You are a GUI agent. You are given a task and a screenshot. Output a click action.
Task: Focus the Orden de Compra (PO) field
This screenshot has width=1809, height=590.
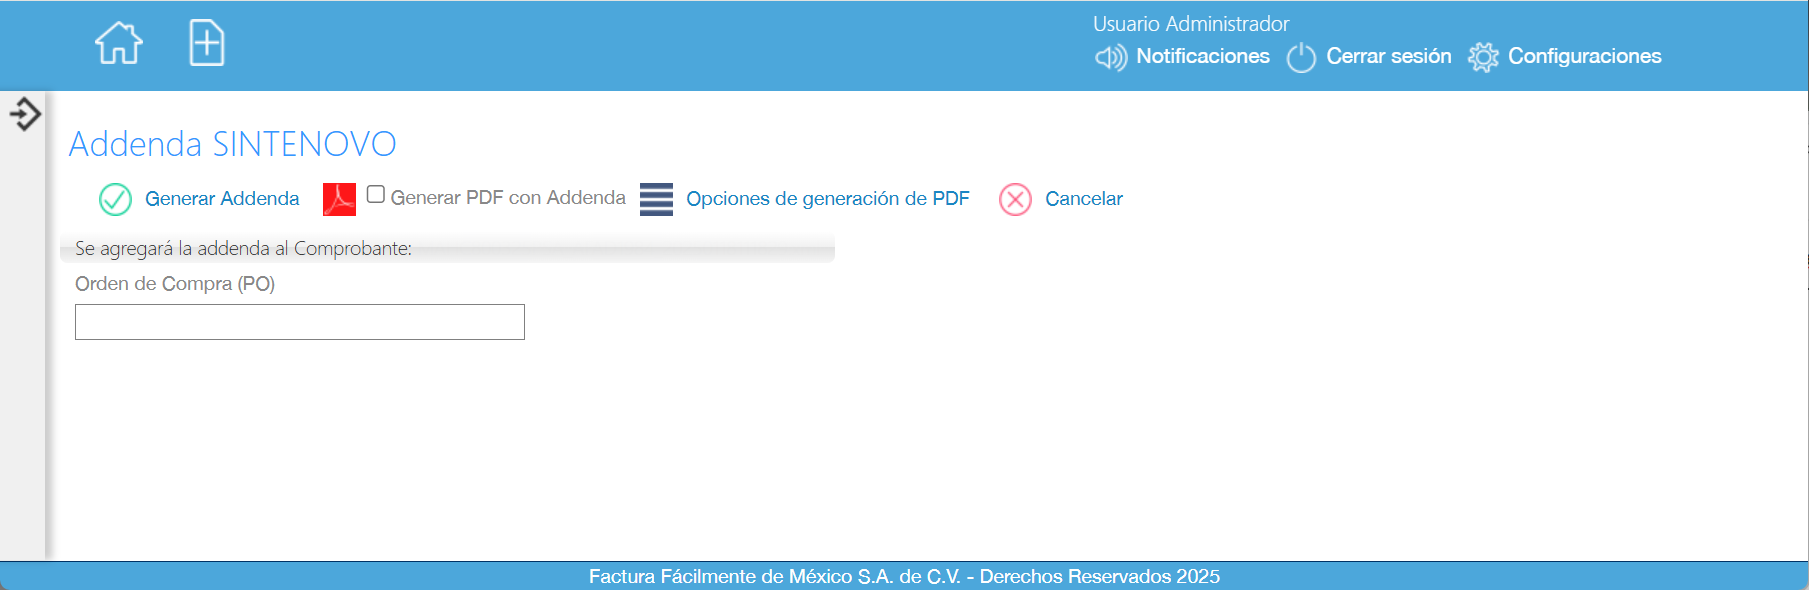pyautogui.click(x=300, y=322)
